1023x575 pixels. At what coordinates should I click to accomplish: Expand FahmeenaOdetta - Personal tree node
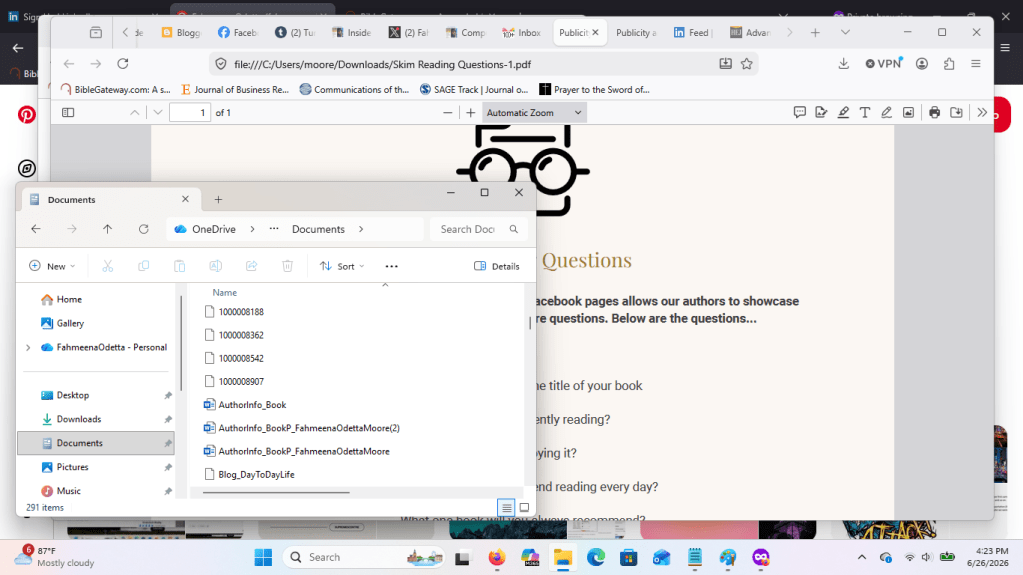(28, 347)
